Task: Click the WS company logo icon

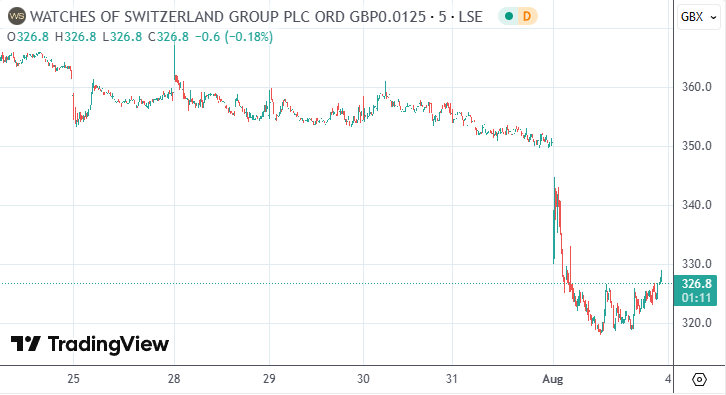Action: 17,17
